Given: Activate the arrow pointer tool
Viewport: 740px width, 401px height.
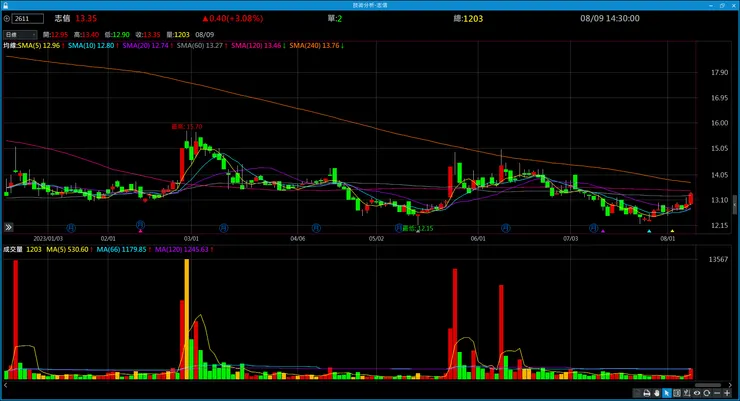Looking at the screenshot, I should (x=667, y=393).
